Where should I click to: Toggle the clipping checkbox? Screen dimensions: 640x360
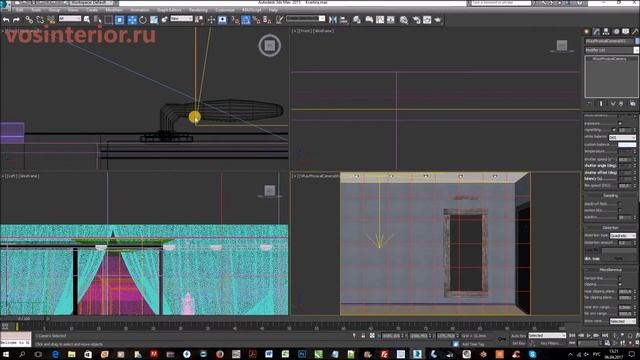pyautogui.click(x=620, y=284)
